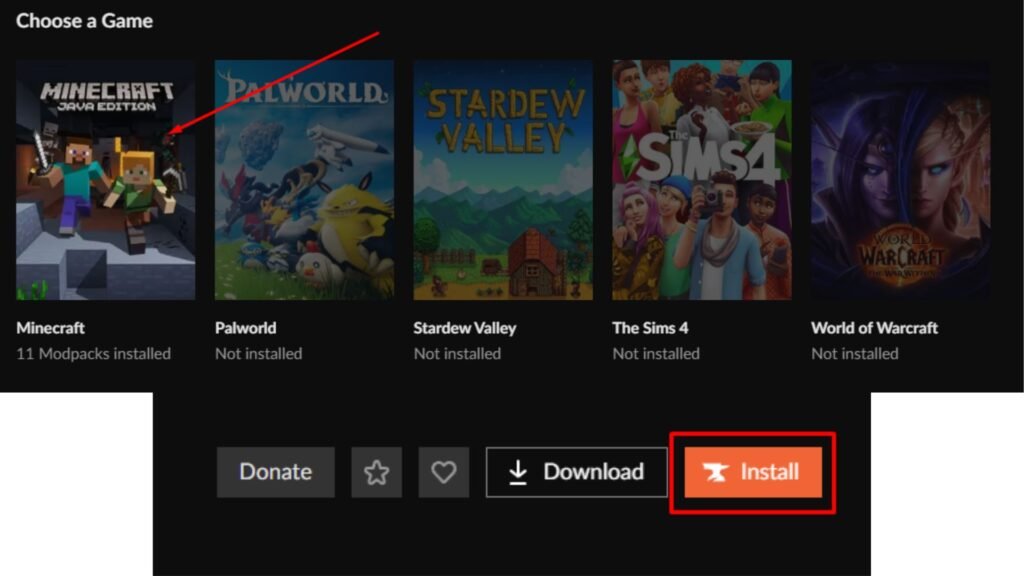Click the Stardew Valley title text
This screenshot has height=576, width=1024.
pos(465,328)
